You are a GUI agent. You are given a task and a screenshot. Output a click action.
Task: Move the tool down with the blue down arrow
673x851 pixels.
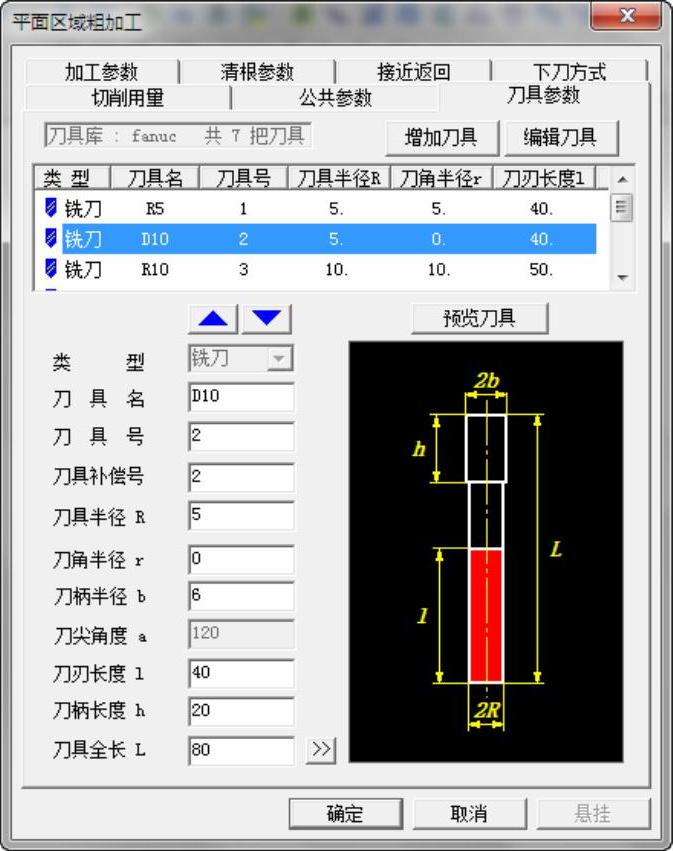[x=266, y=319]
